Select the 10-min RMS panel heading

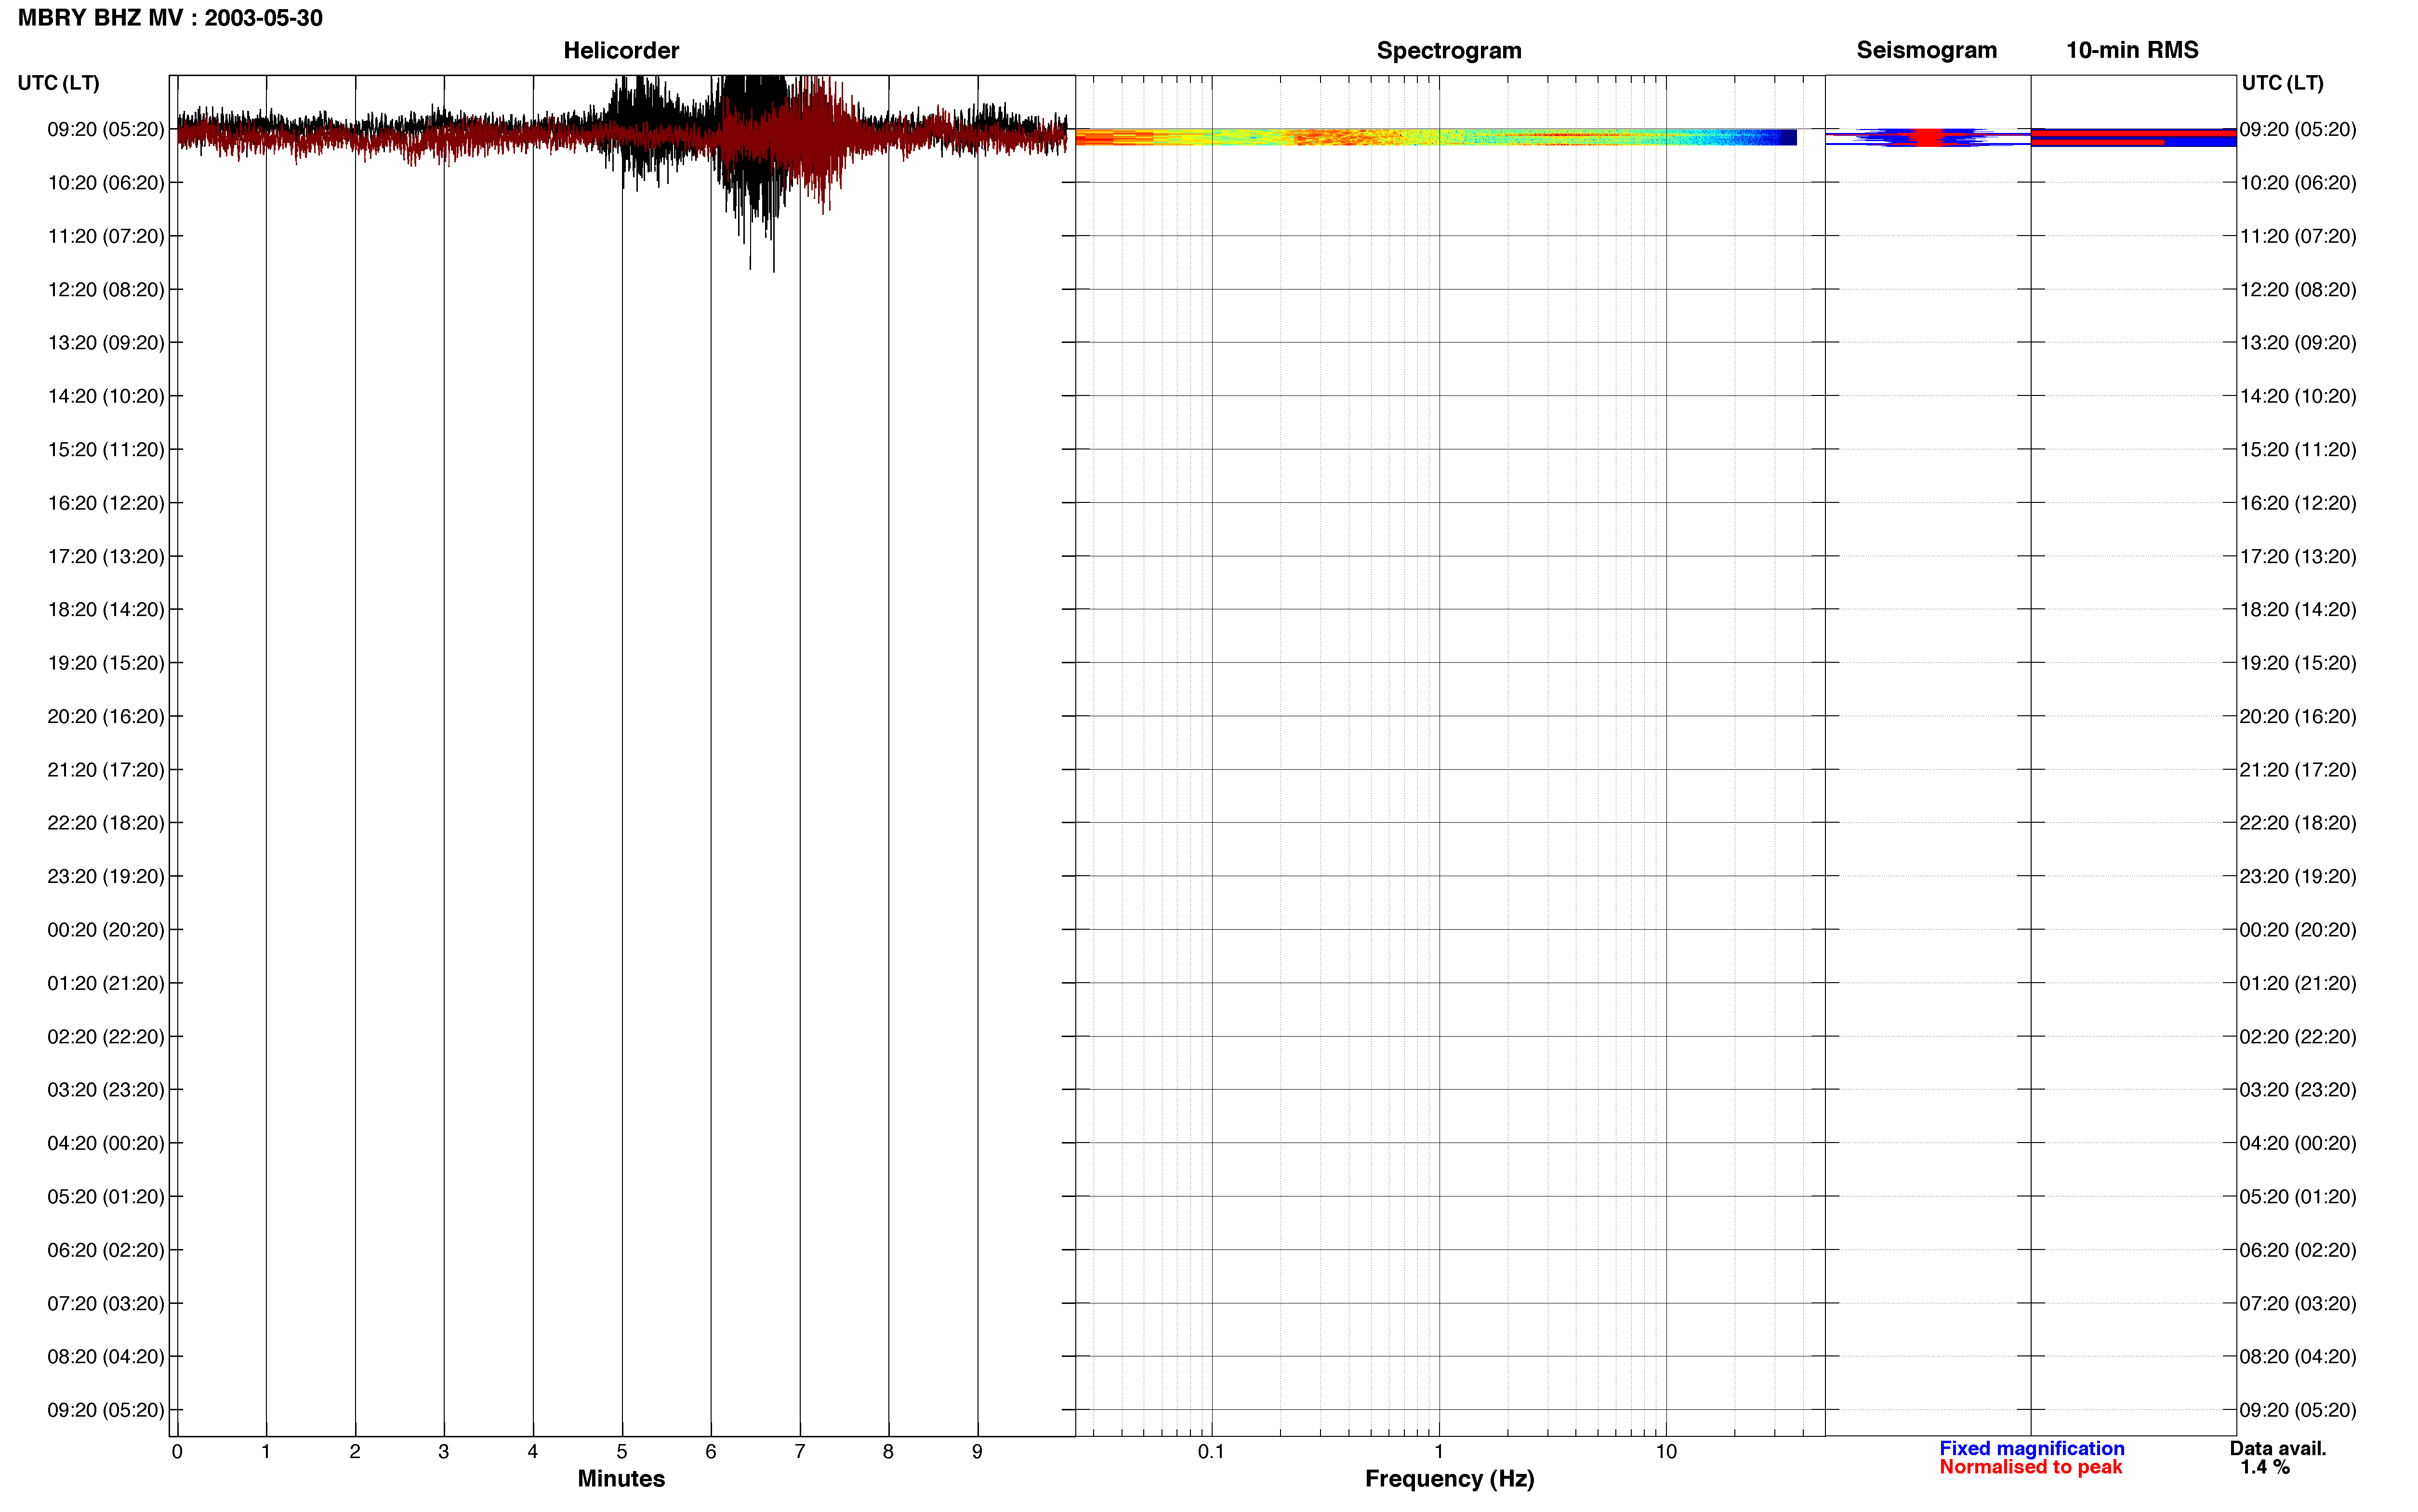[2132, 50]
